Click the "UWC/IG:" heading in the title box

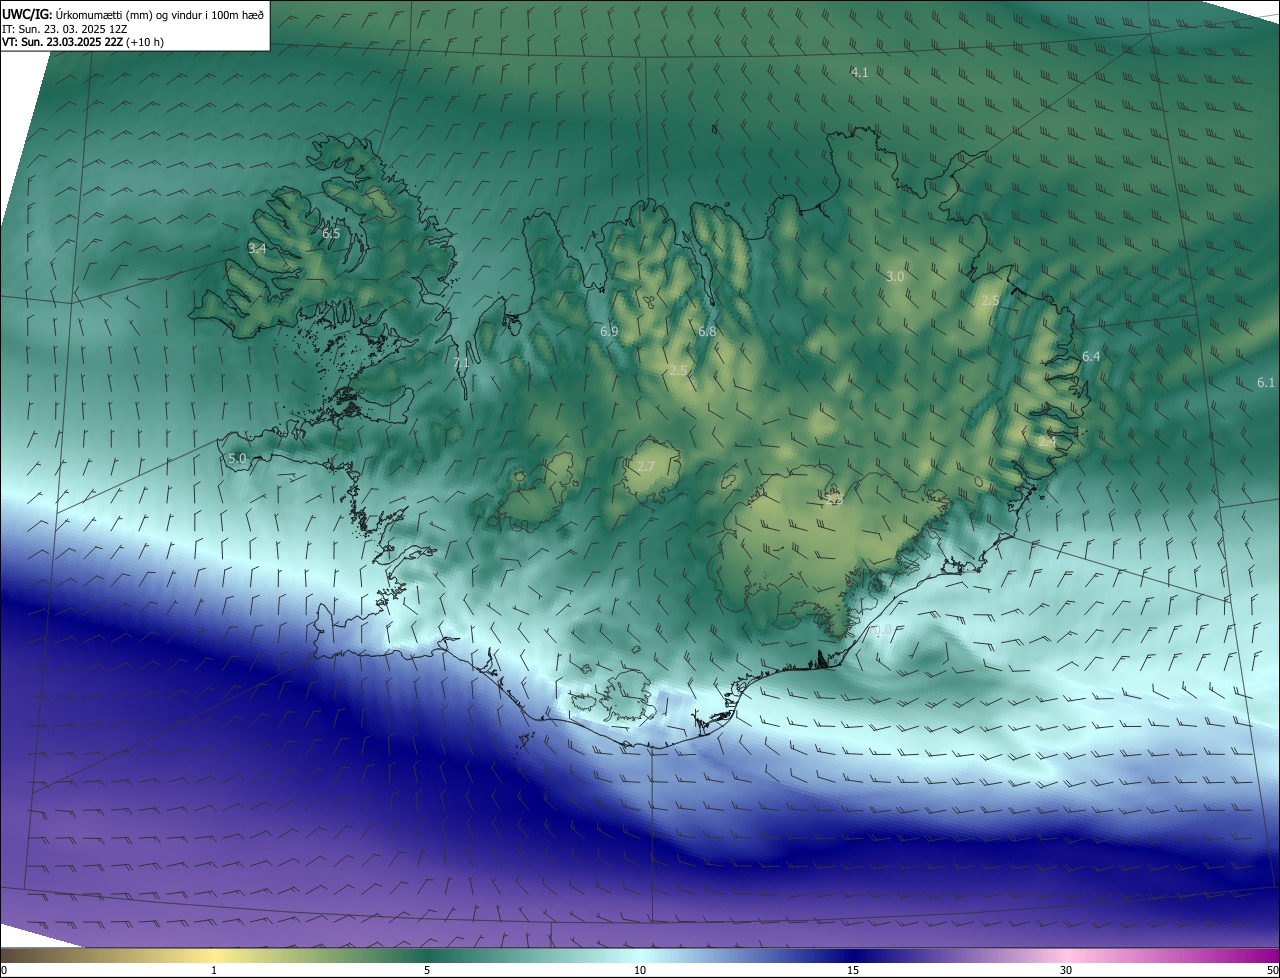click(x=27, y=14)
